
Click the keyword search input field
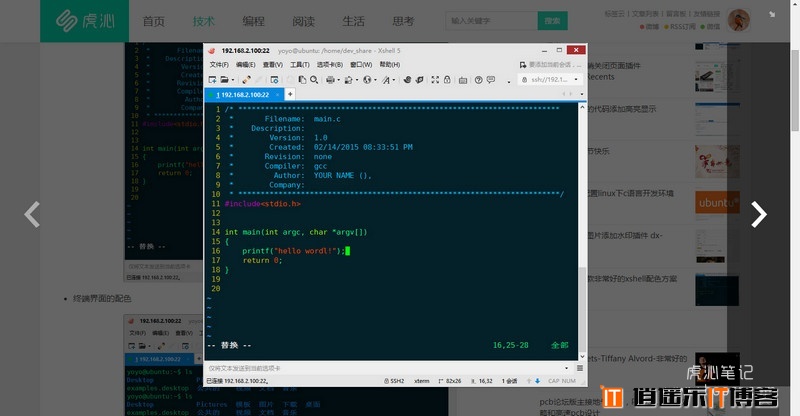tap(491, 21)
